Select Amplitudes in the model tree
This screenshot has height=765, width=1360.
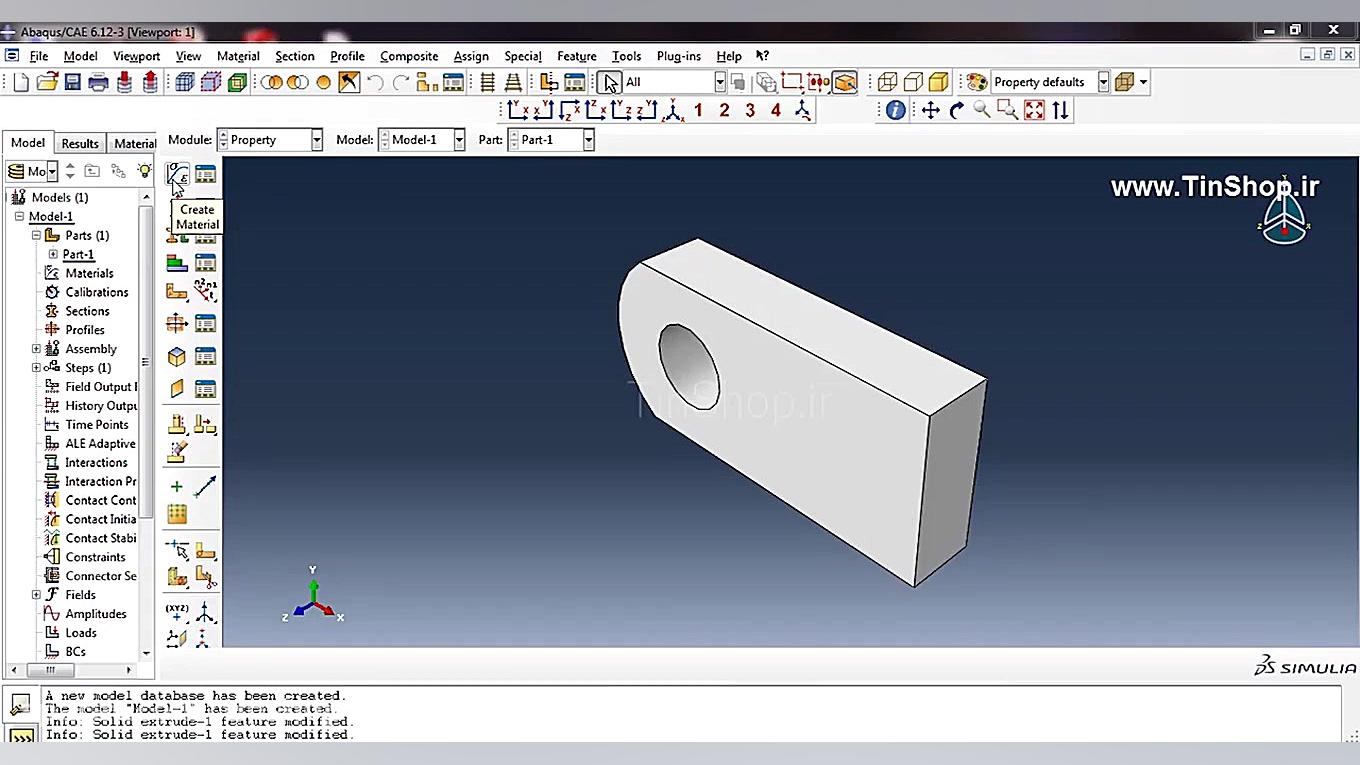[96, 614]
